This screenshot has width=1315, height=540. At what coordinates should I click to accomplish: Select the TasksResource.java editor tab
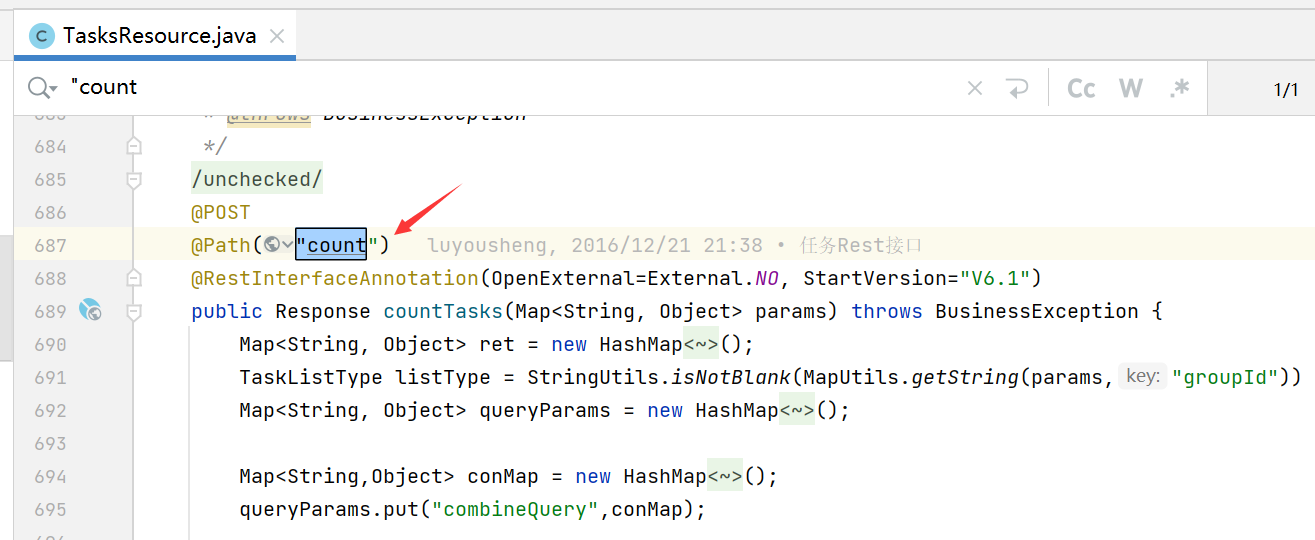(159, 37)
